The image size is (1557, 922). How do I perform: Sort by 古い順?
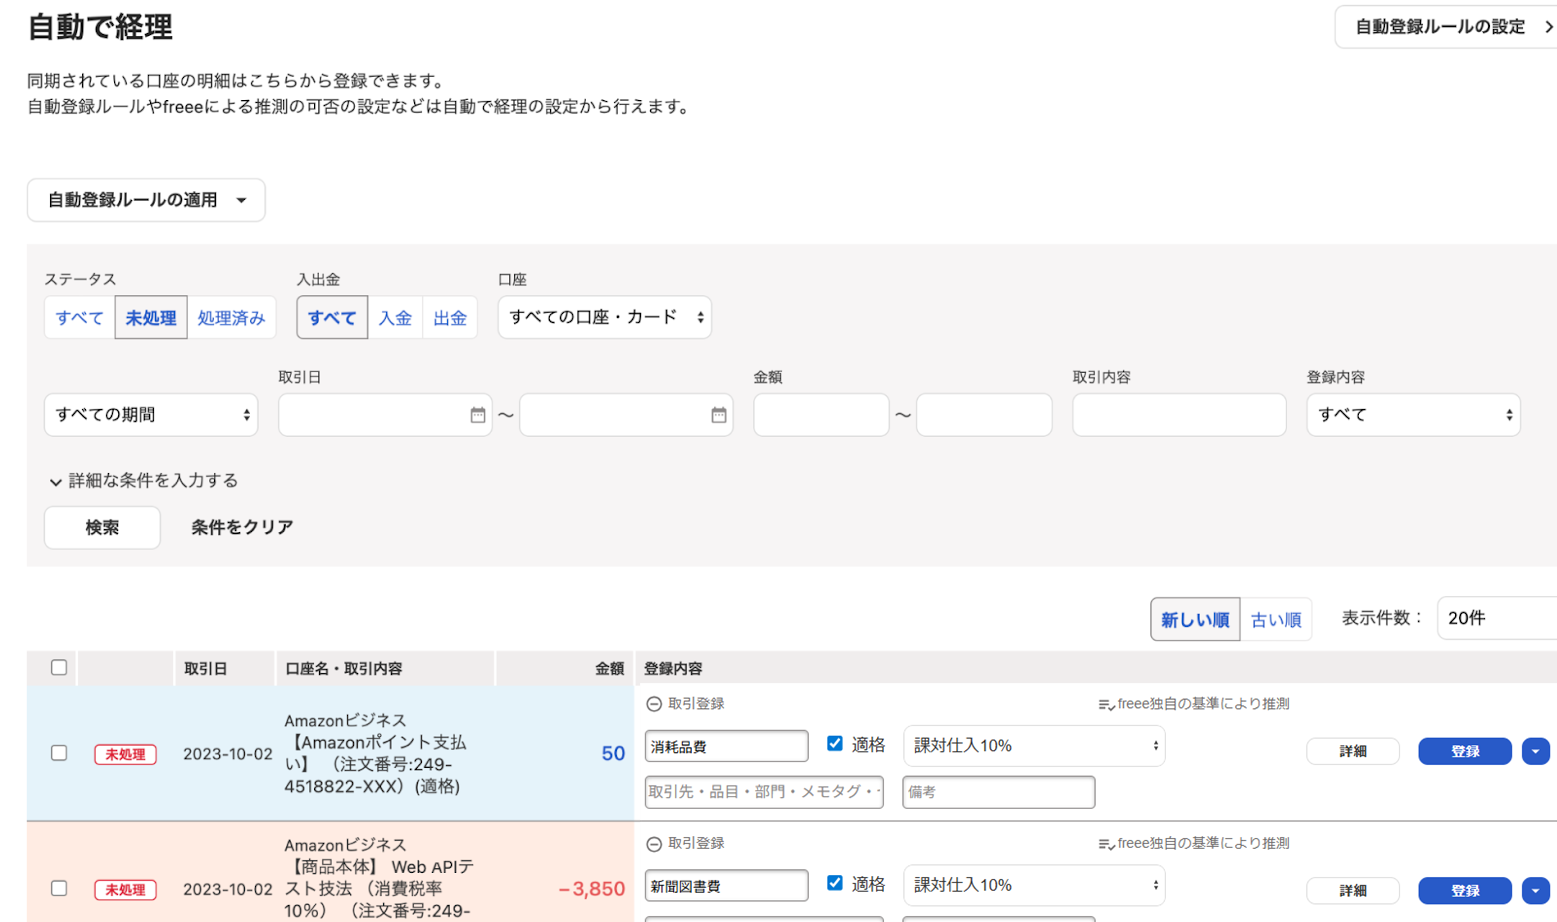tap(1276, 619)
